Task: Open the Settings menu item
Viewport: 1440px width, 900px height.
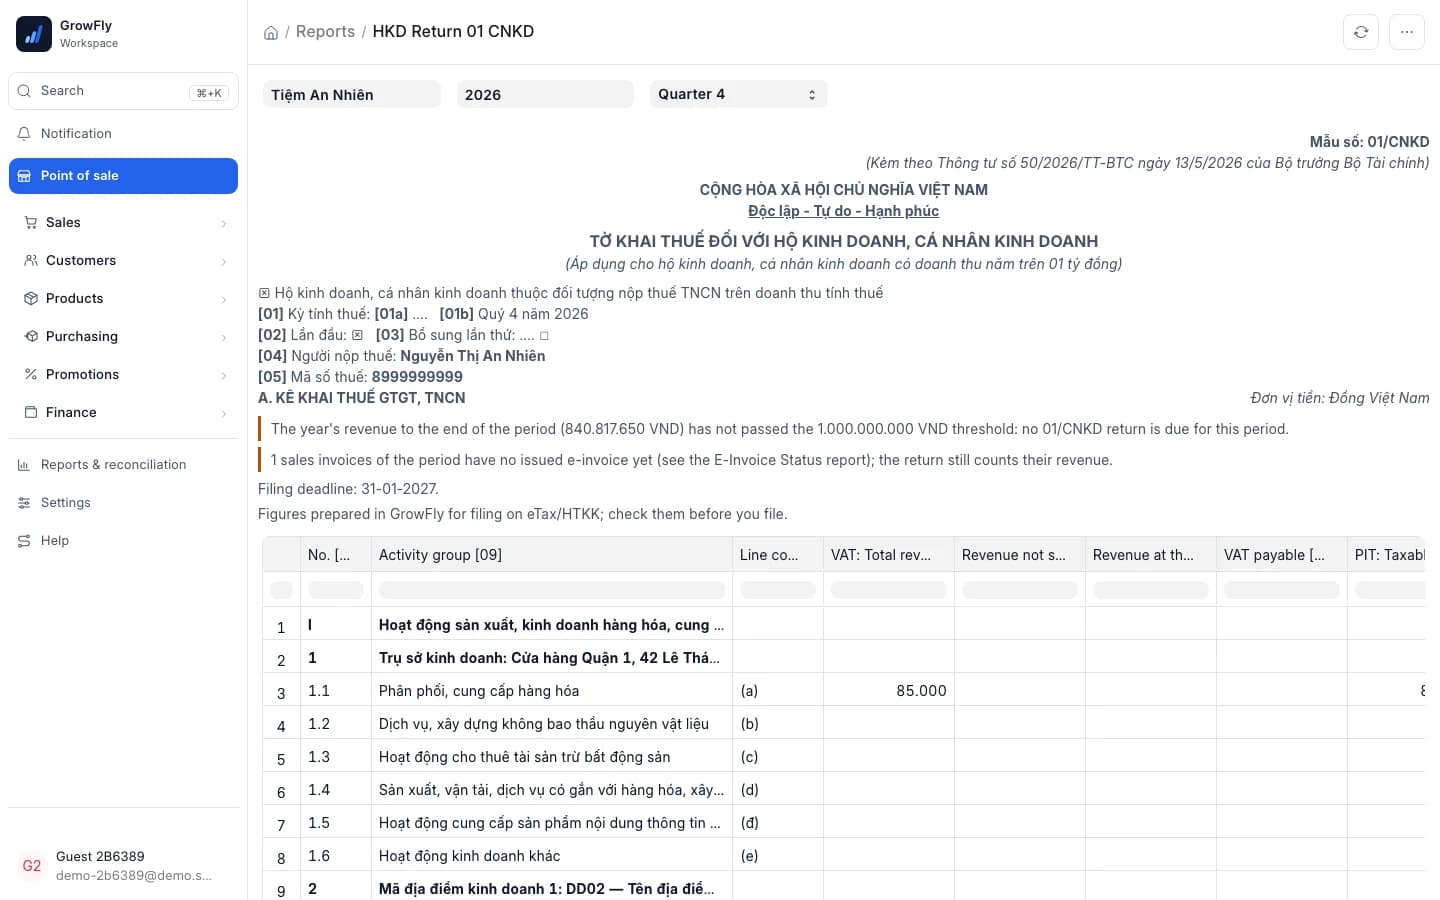Action: [x=123, y=502]
